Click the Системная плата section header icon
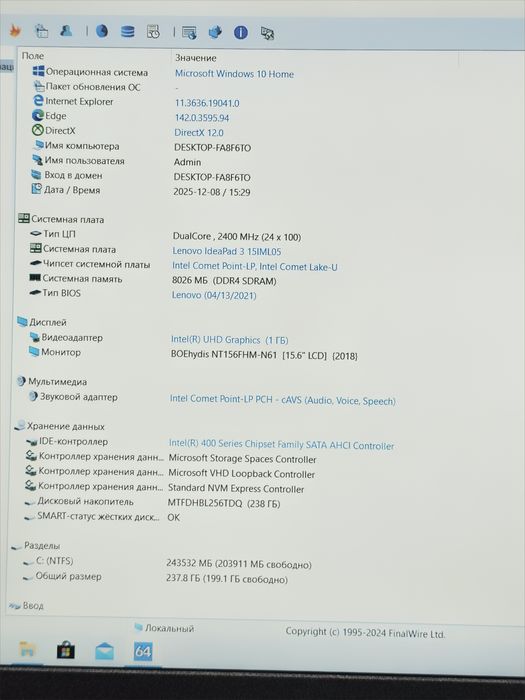 (x=24, y=218)
